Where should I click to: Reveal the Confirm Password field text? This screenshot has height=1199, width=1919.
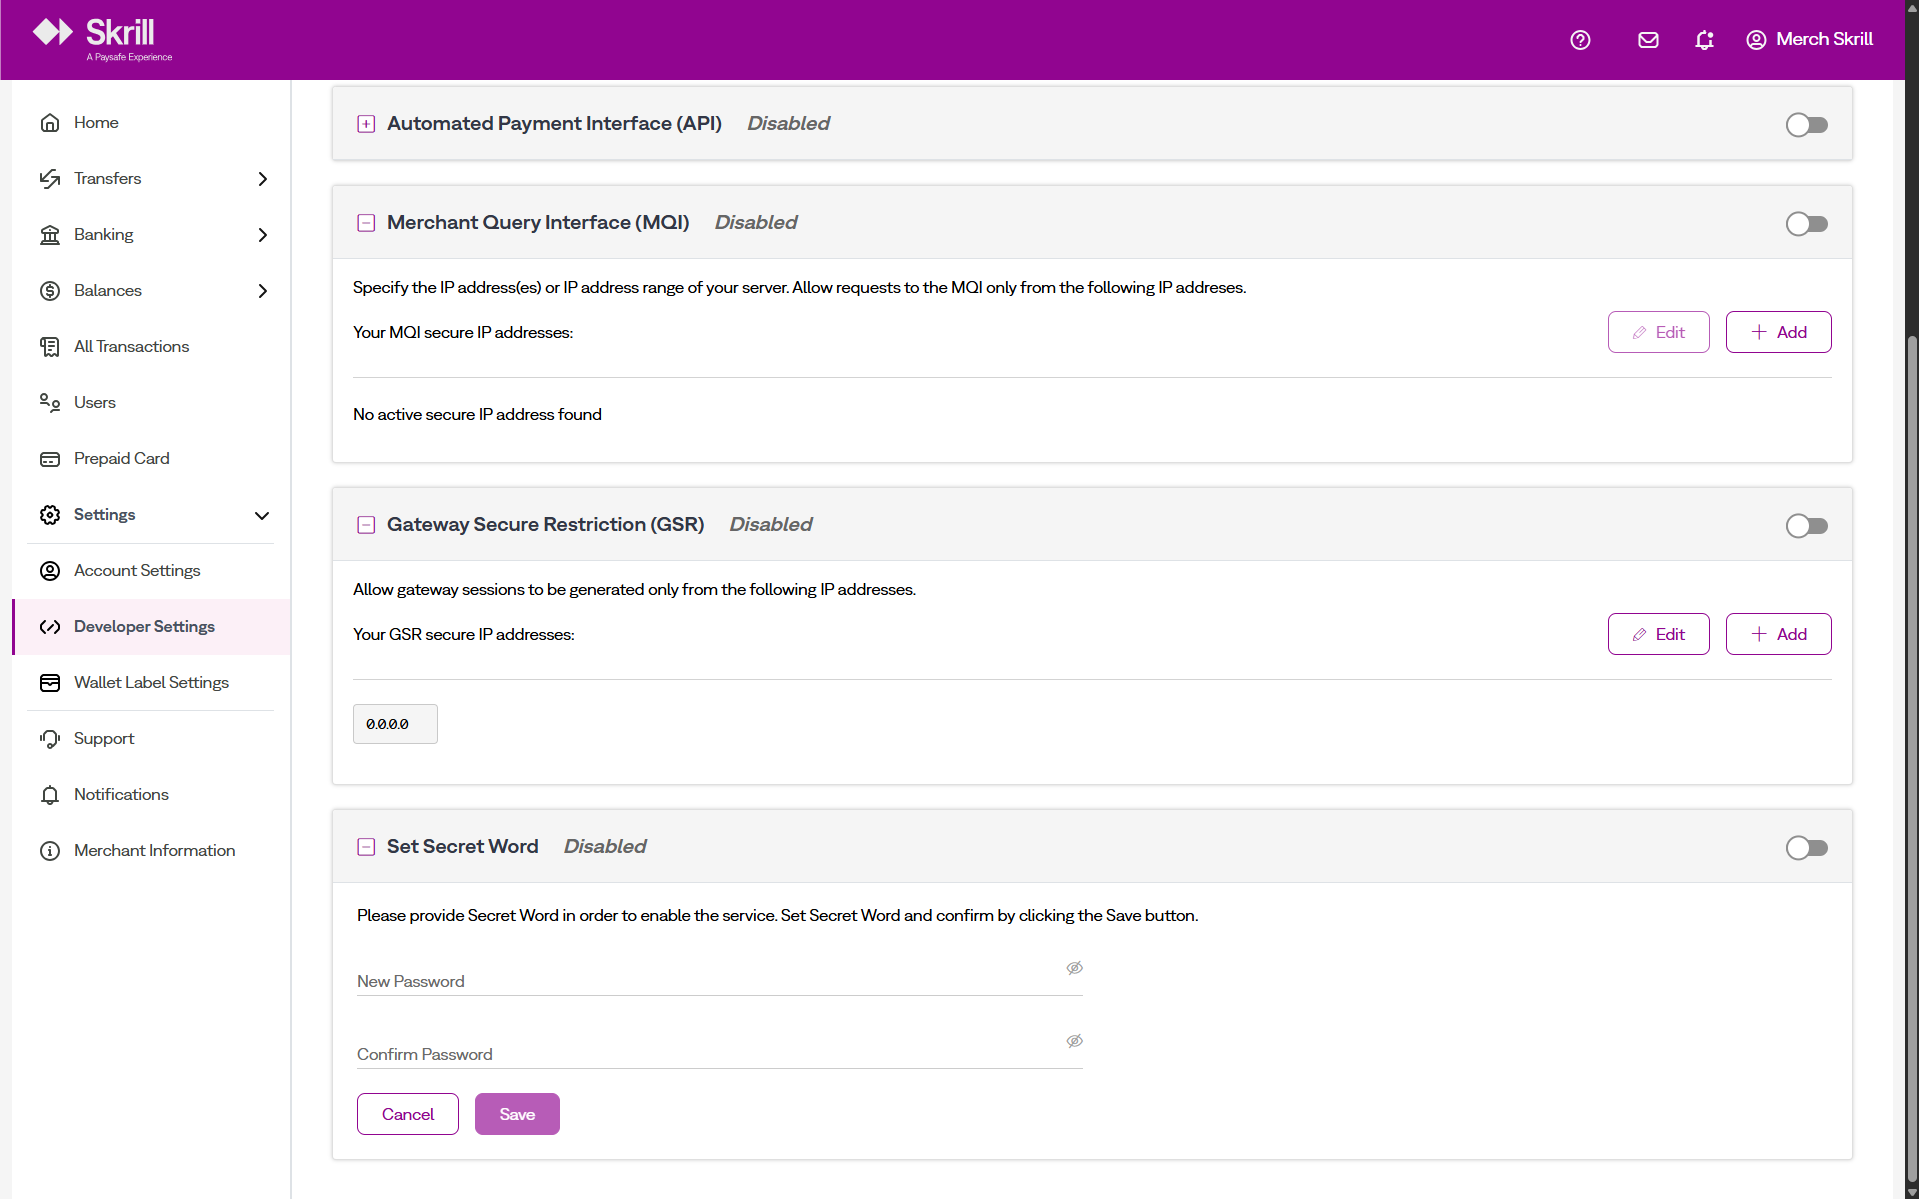[1074, 1041]
